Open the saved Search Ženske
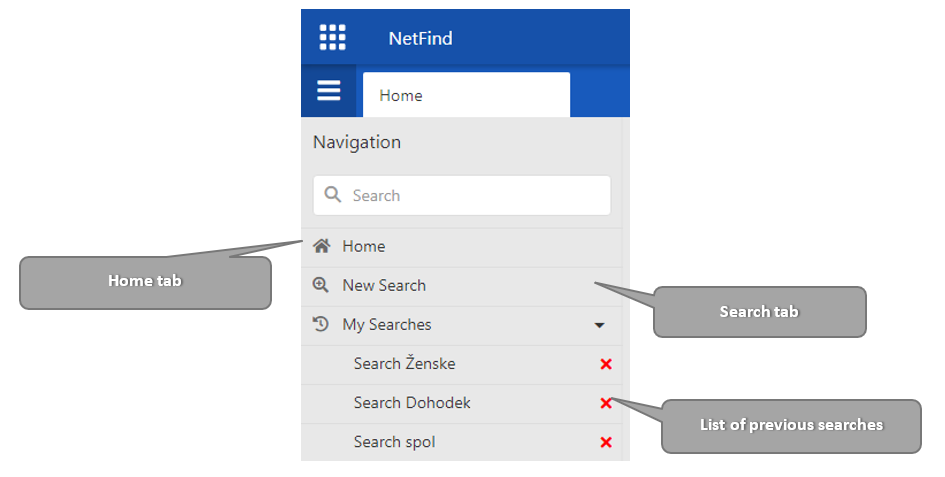The image size is (945, 477). click(404, 364)
